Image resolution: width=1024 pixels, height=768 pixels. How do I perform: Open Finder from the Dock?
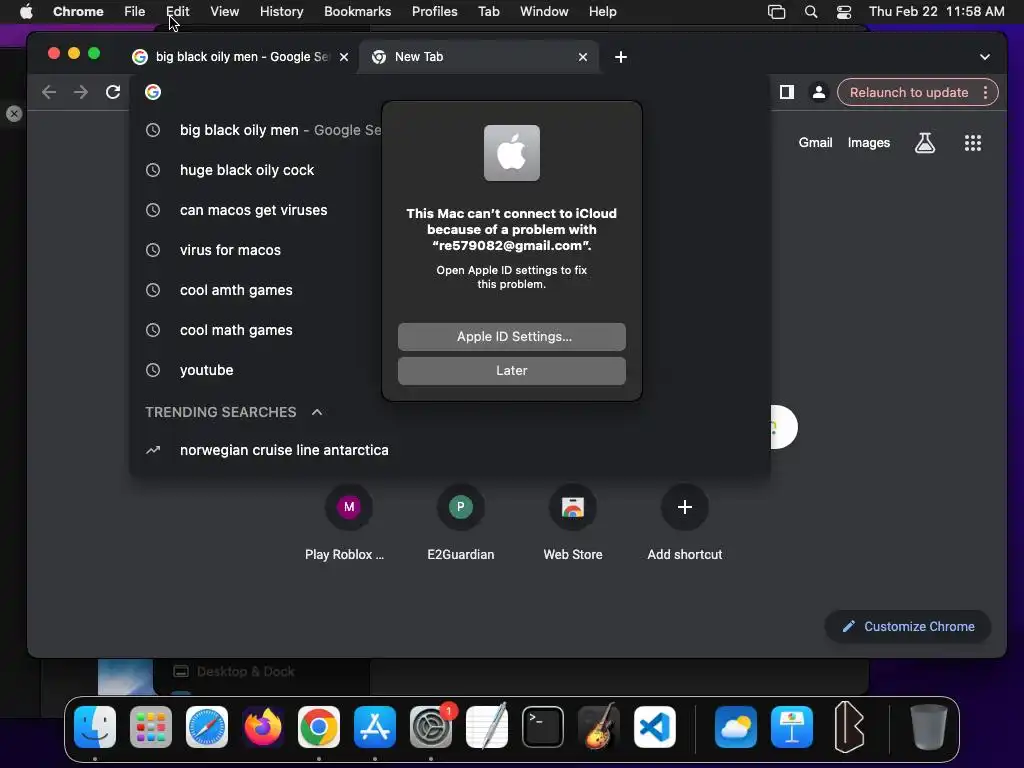tap(95, 727)
